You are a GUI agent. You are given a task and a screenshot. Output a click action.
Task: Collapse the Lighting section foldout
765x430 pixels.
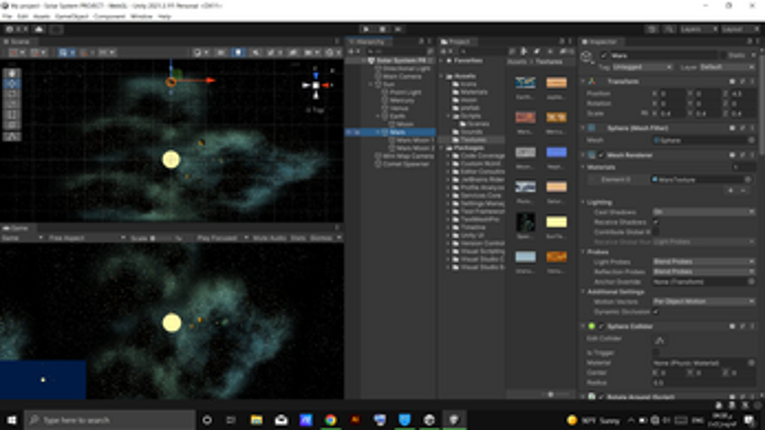583,202
